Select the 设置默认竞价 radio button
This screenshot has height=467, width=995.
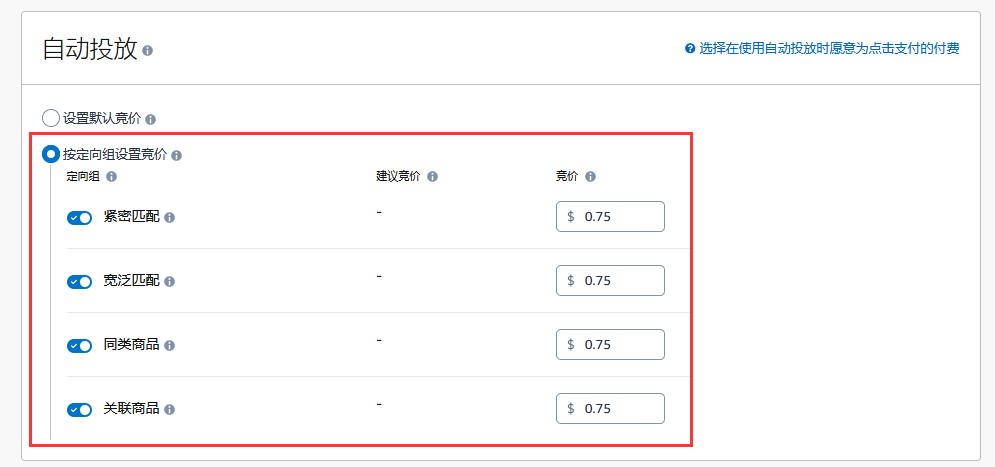click(x=50, y=118)
